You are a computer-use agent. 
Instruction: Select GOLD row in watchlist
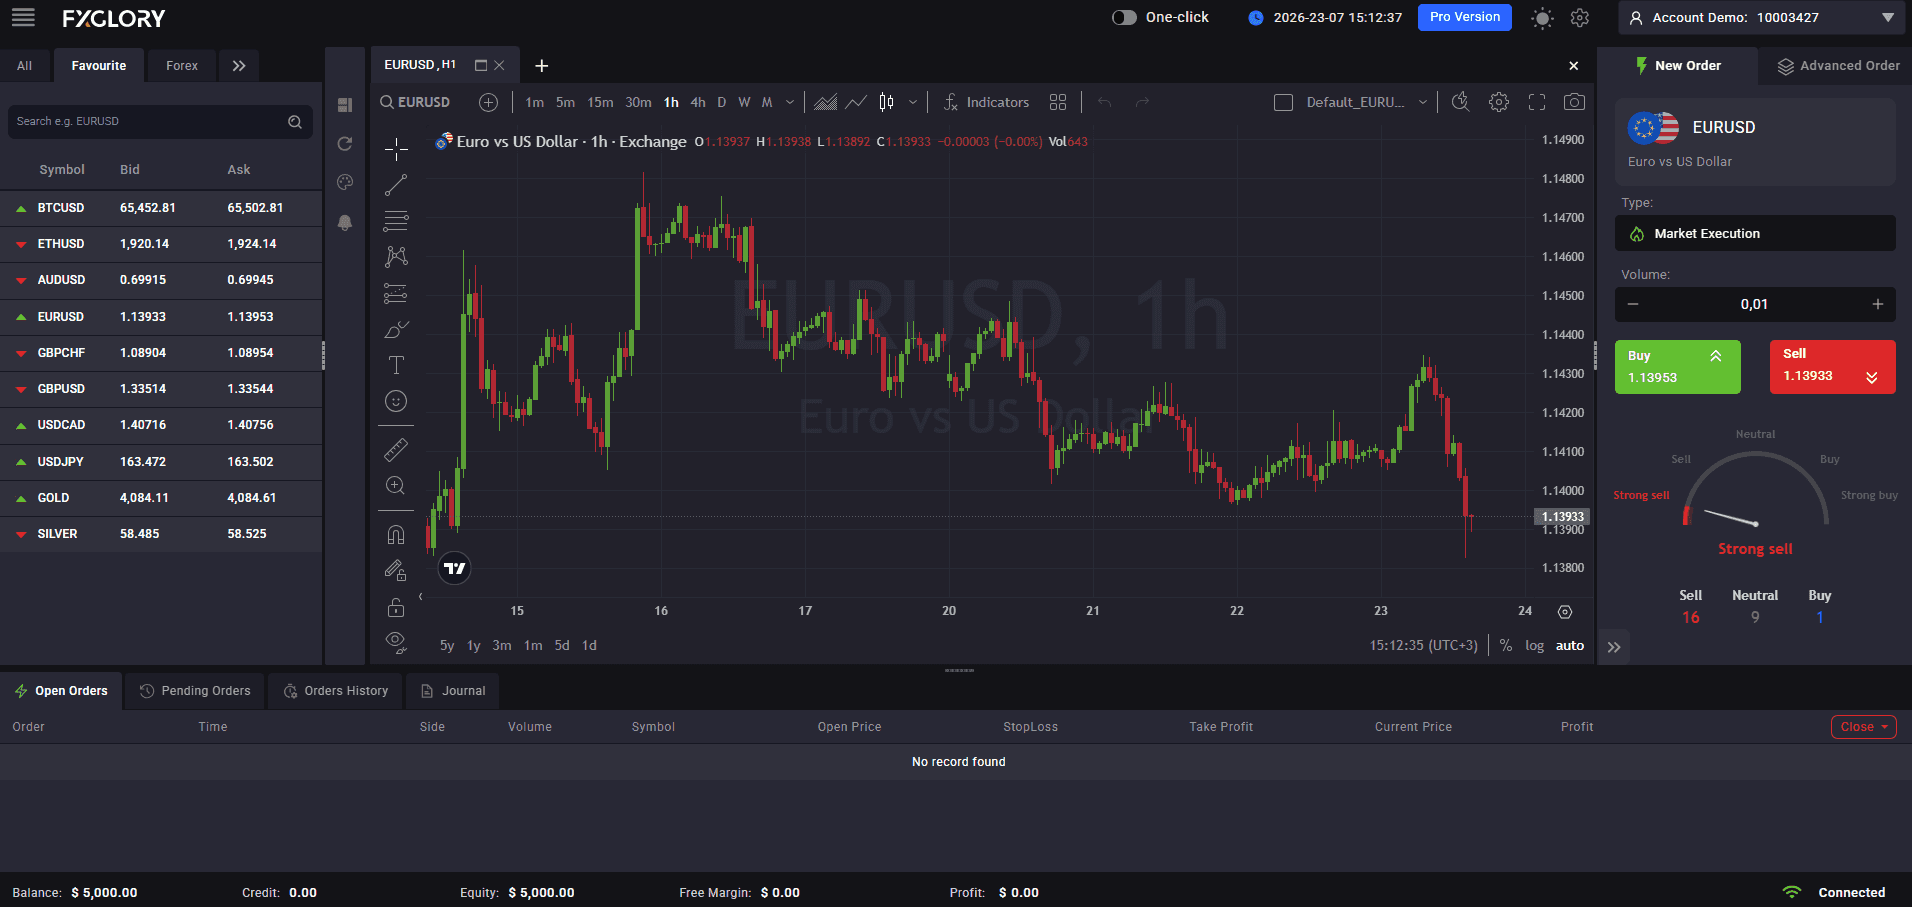coord(161,498)
